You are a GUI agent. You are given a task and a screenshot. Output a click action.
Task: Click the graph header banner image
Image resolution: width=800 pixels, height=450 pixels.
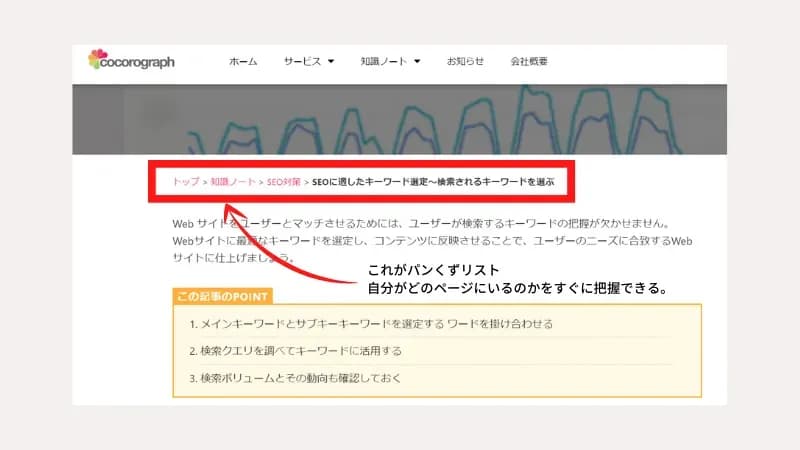399,119
